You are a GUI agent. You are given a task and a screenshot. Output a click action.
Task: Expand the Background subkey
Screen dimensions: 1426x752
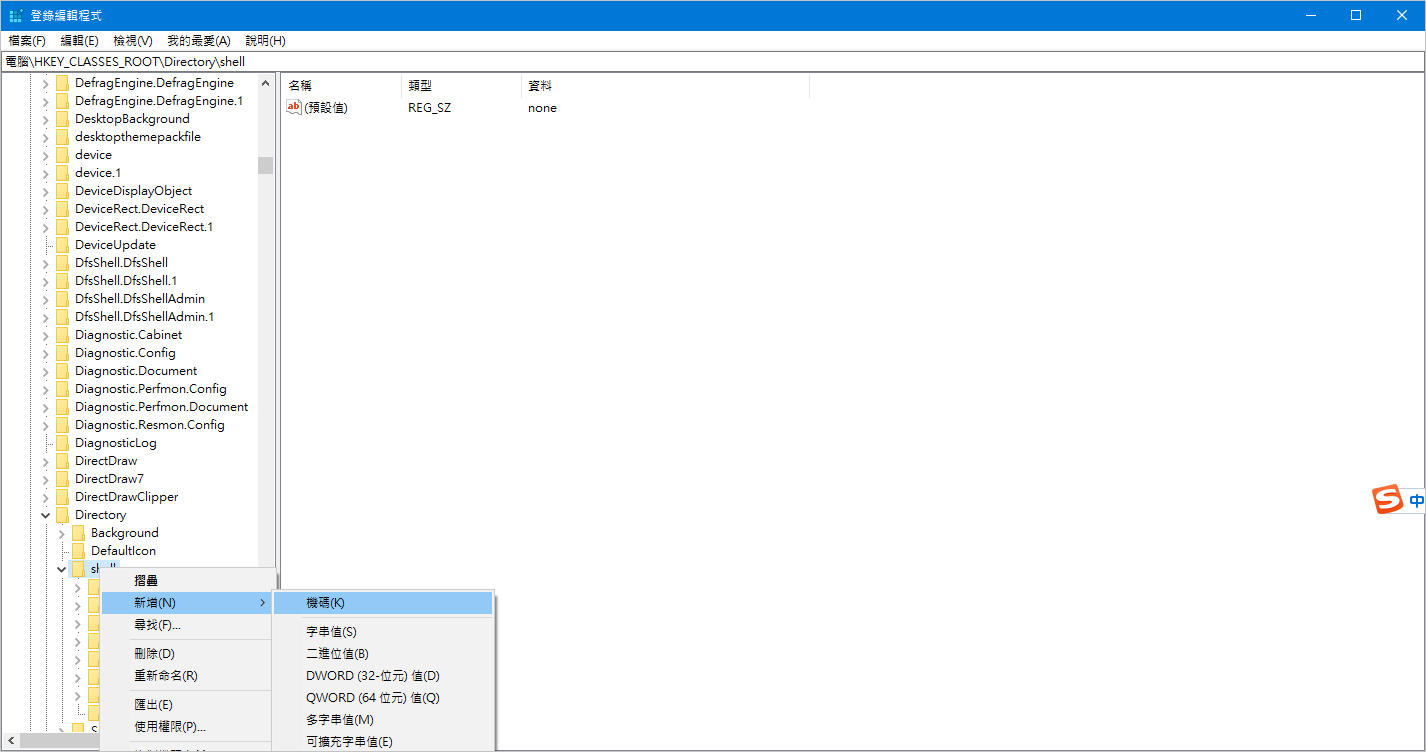pyautogui.click(x=61, y=533)
